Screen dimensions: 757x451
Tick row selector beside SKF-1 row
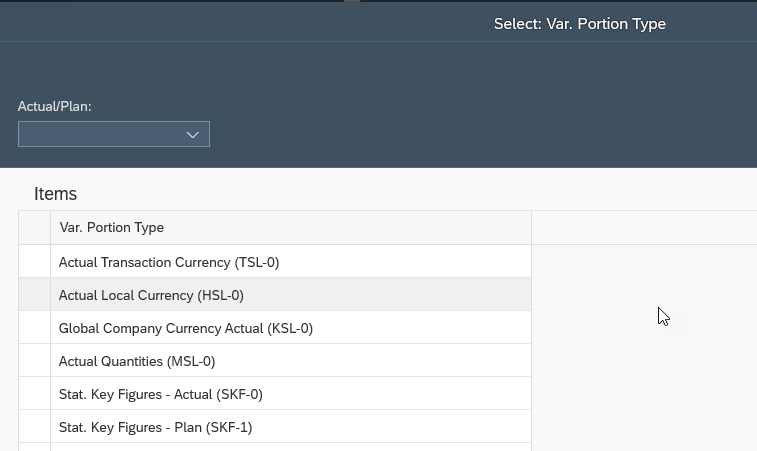pos(34,427)
